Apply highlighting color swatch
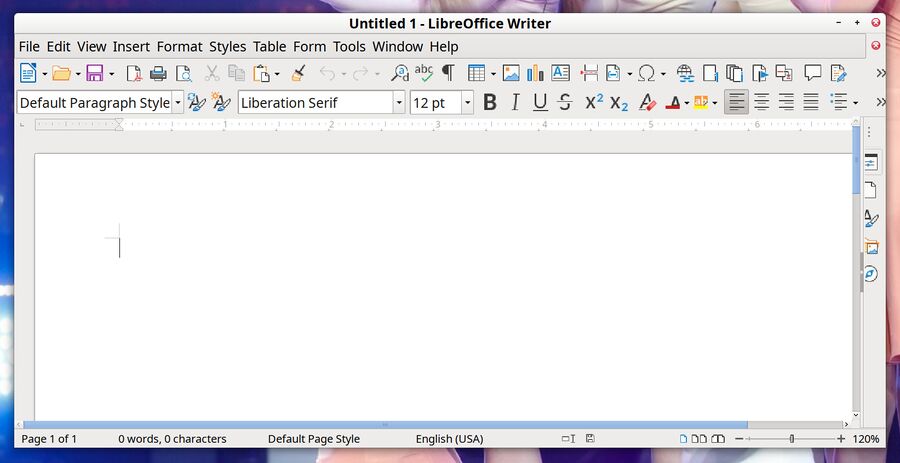The image size is (900, 463). click(x=700, y=103)
